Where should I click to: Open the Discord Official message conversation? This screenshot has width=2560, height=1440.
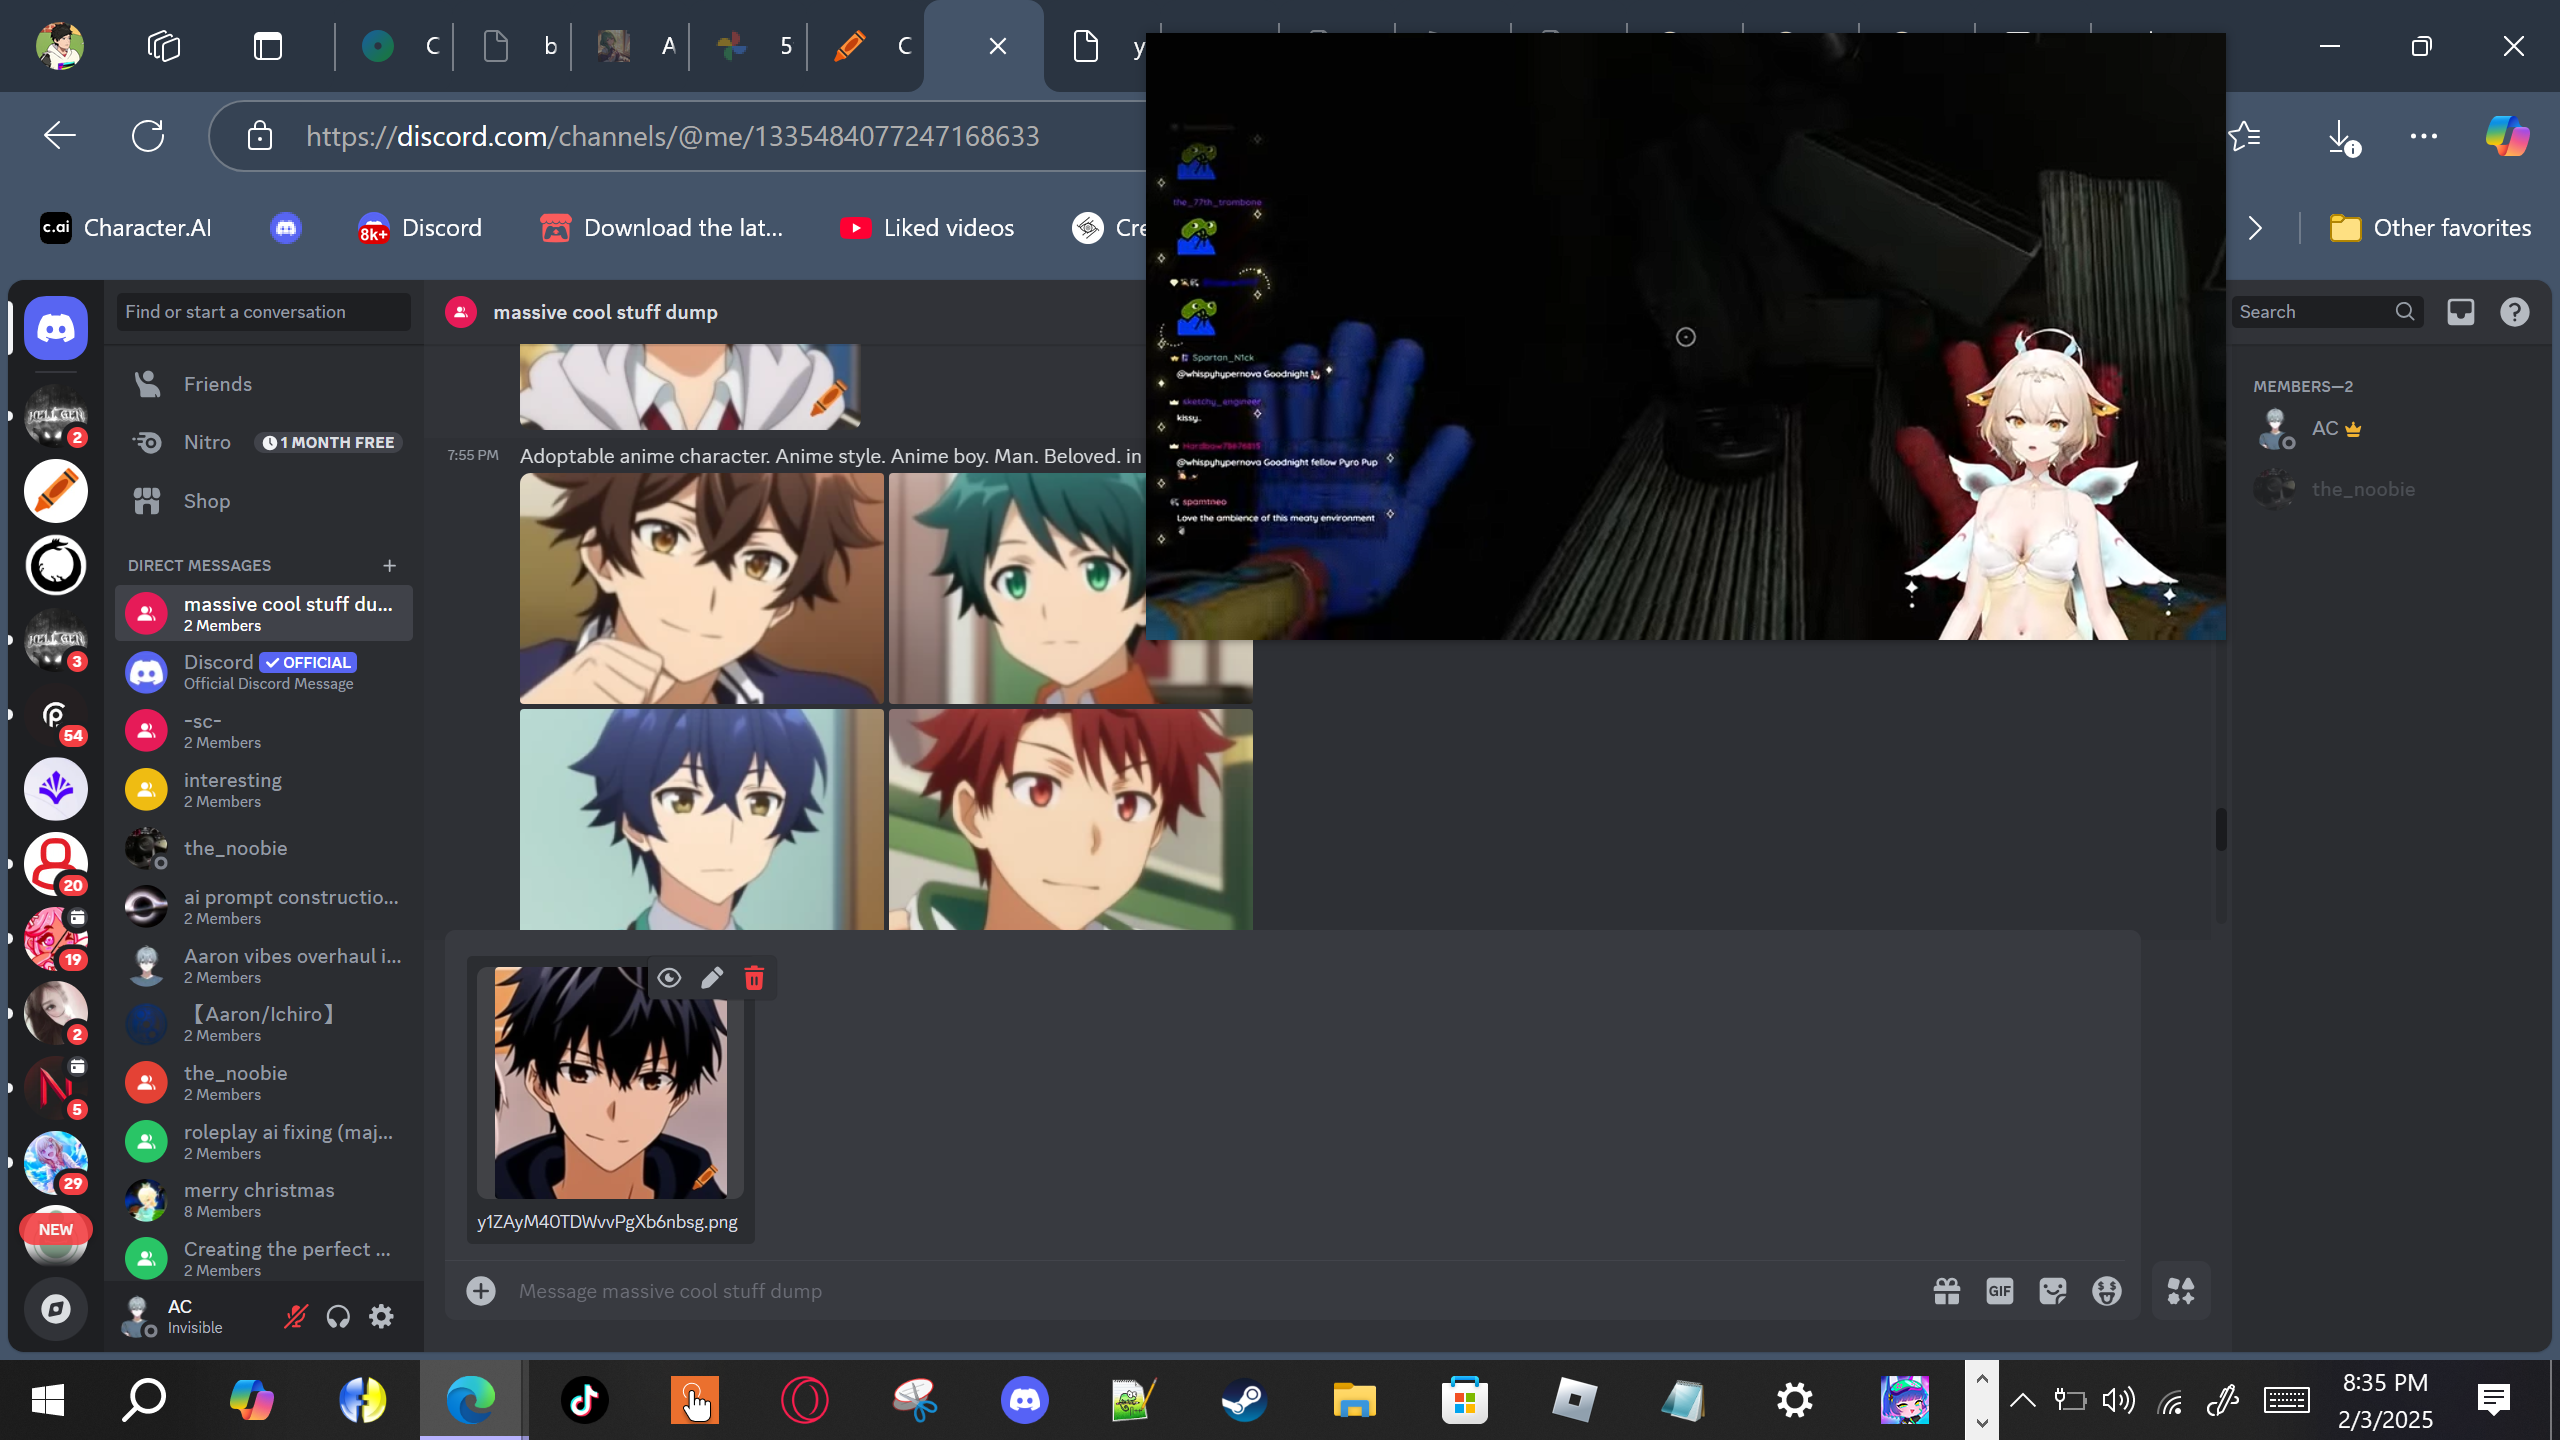point(264,672)
